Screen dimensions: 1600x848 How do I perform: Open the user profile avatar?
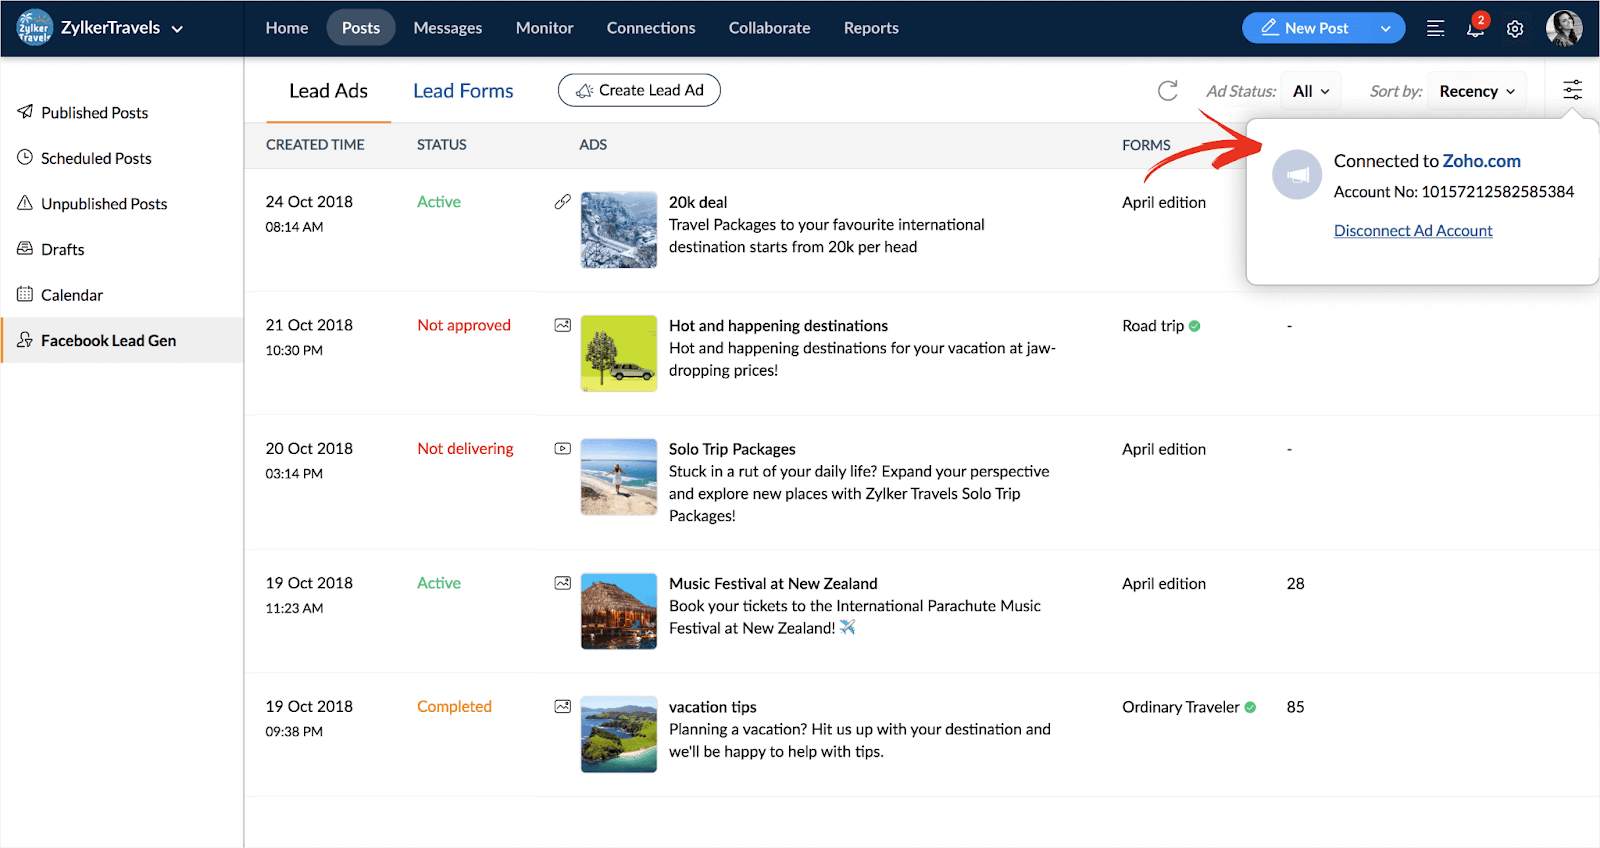pos(1564,28)
